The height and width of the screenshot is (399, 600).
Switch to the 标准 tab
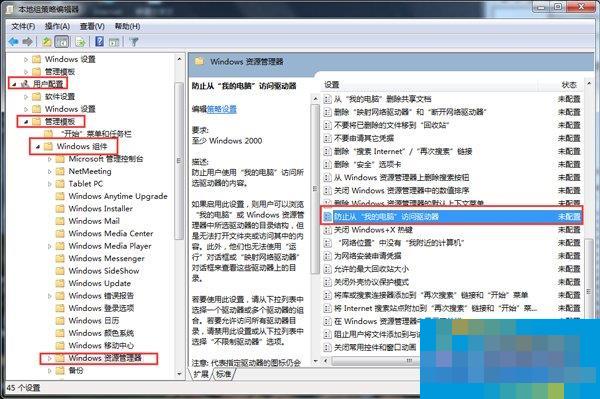coord(223,374)
